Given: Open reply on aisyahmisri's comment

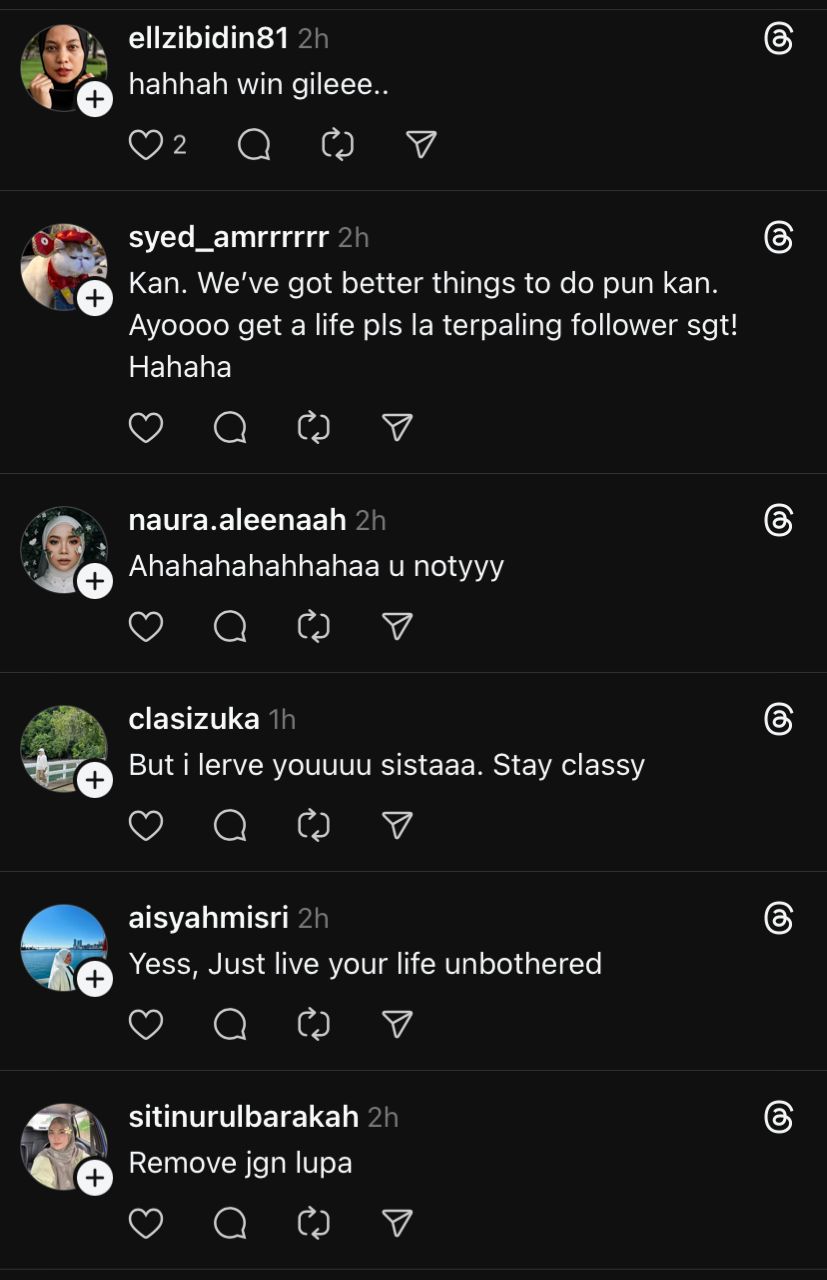Looking at the screenshot, I should (x=230, y=1025).
